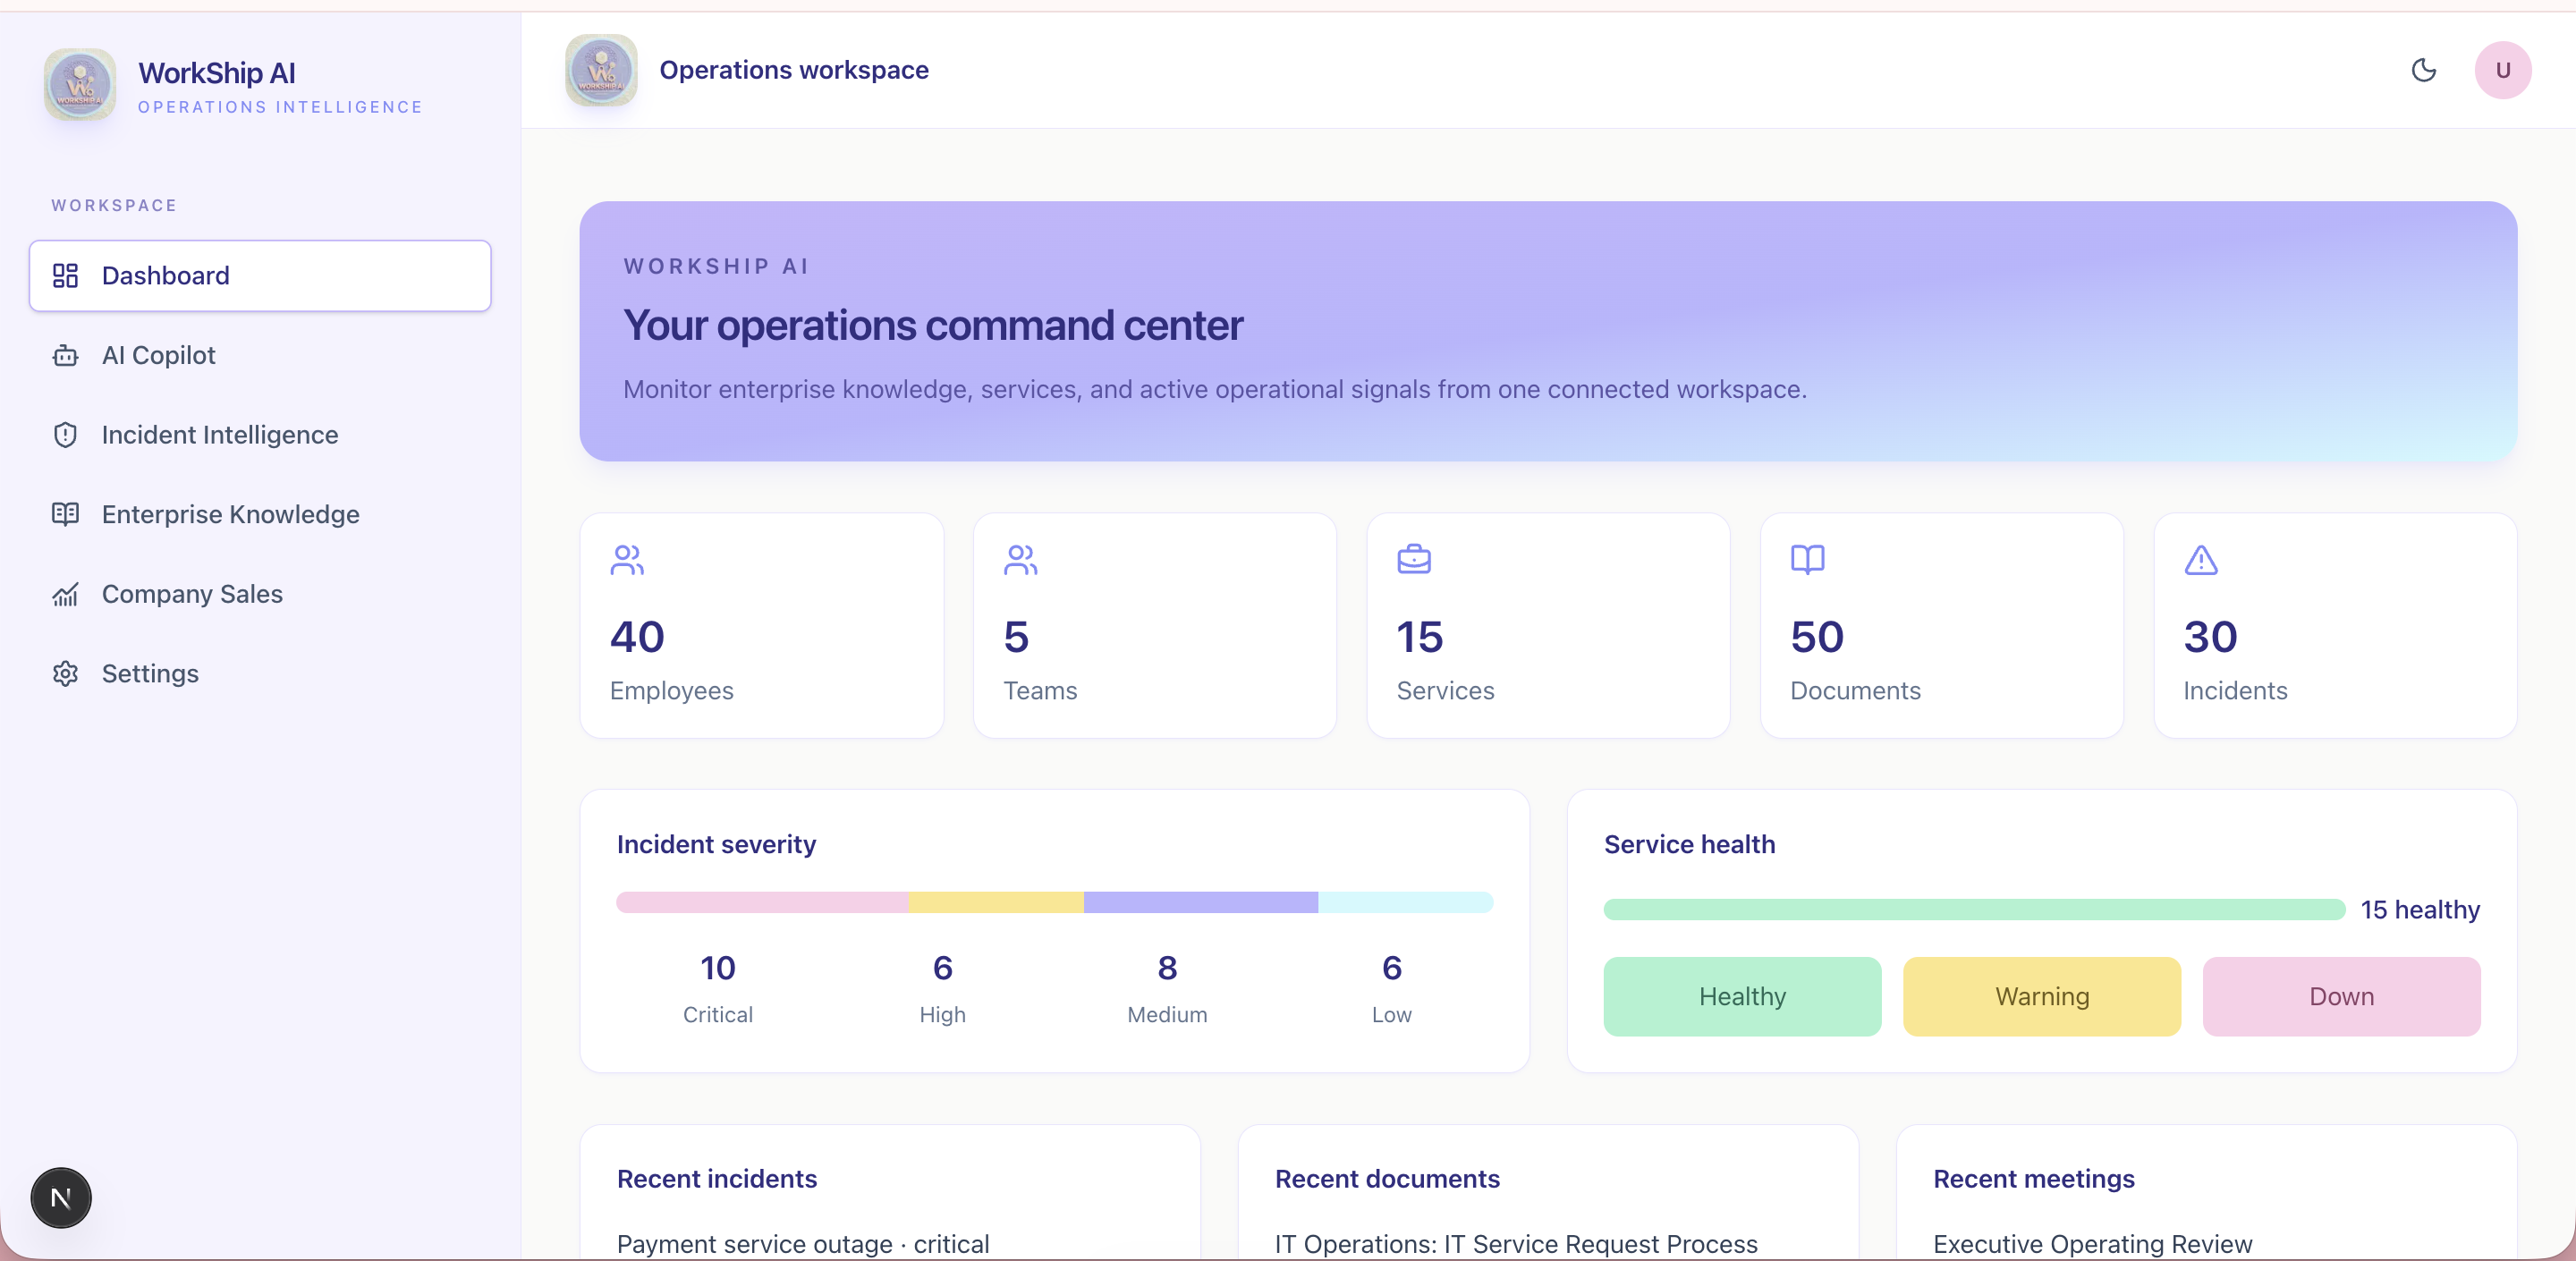Go to Incident Intelligence
Viewport: 2576px width, 1261px height.
pos(260,435)
